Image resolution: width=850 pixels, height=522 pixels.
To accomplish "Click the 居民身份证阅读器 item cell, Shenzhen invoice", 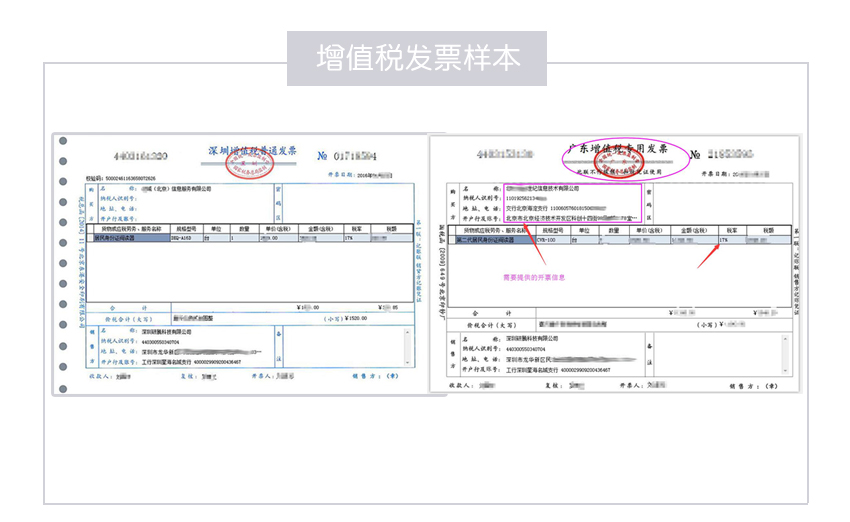I will click(132, 238).
